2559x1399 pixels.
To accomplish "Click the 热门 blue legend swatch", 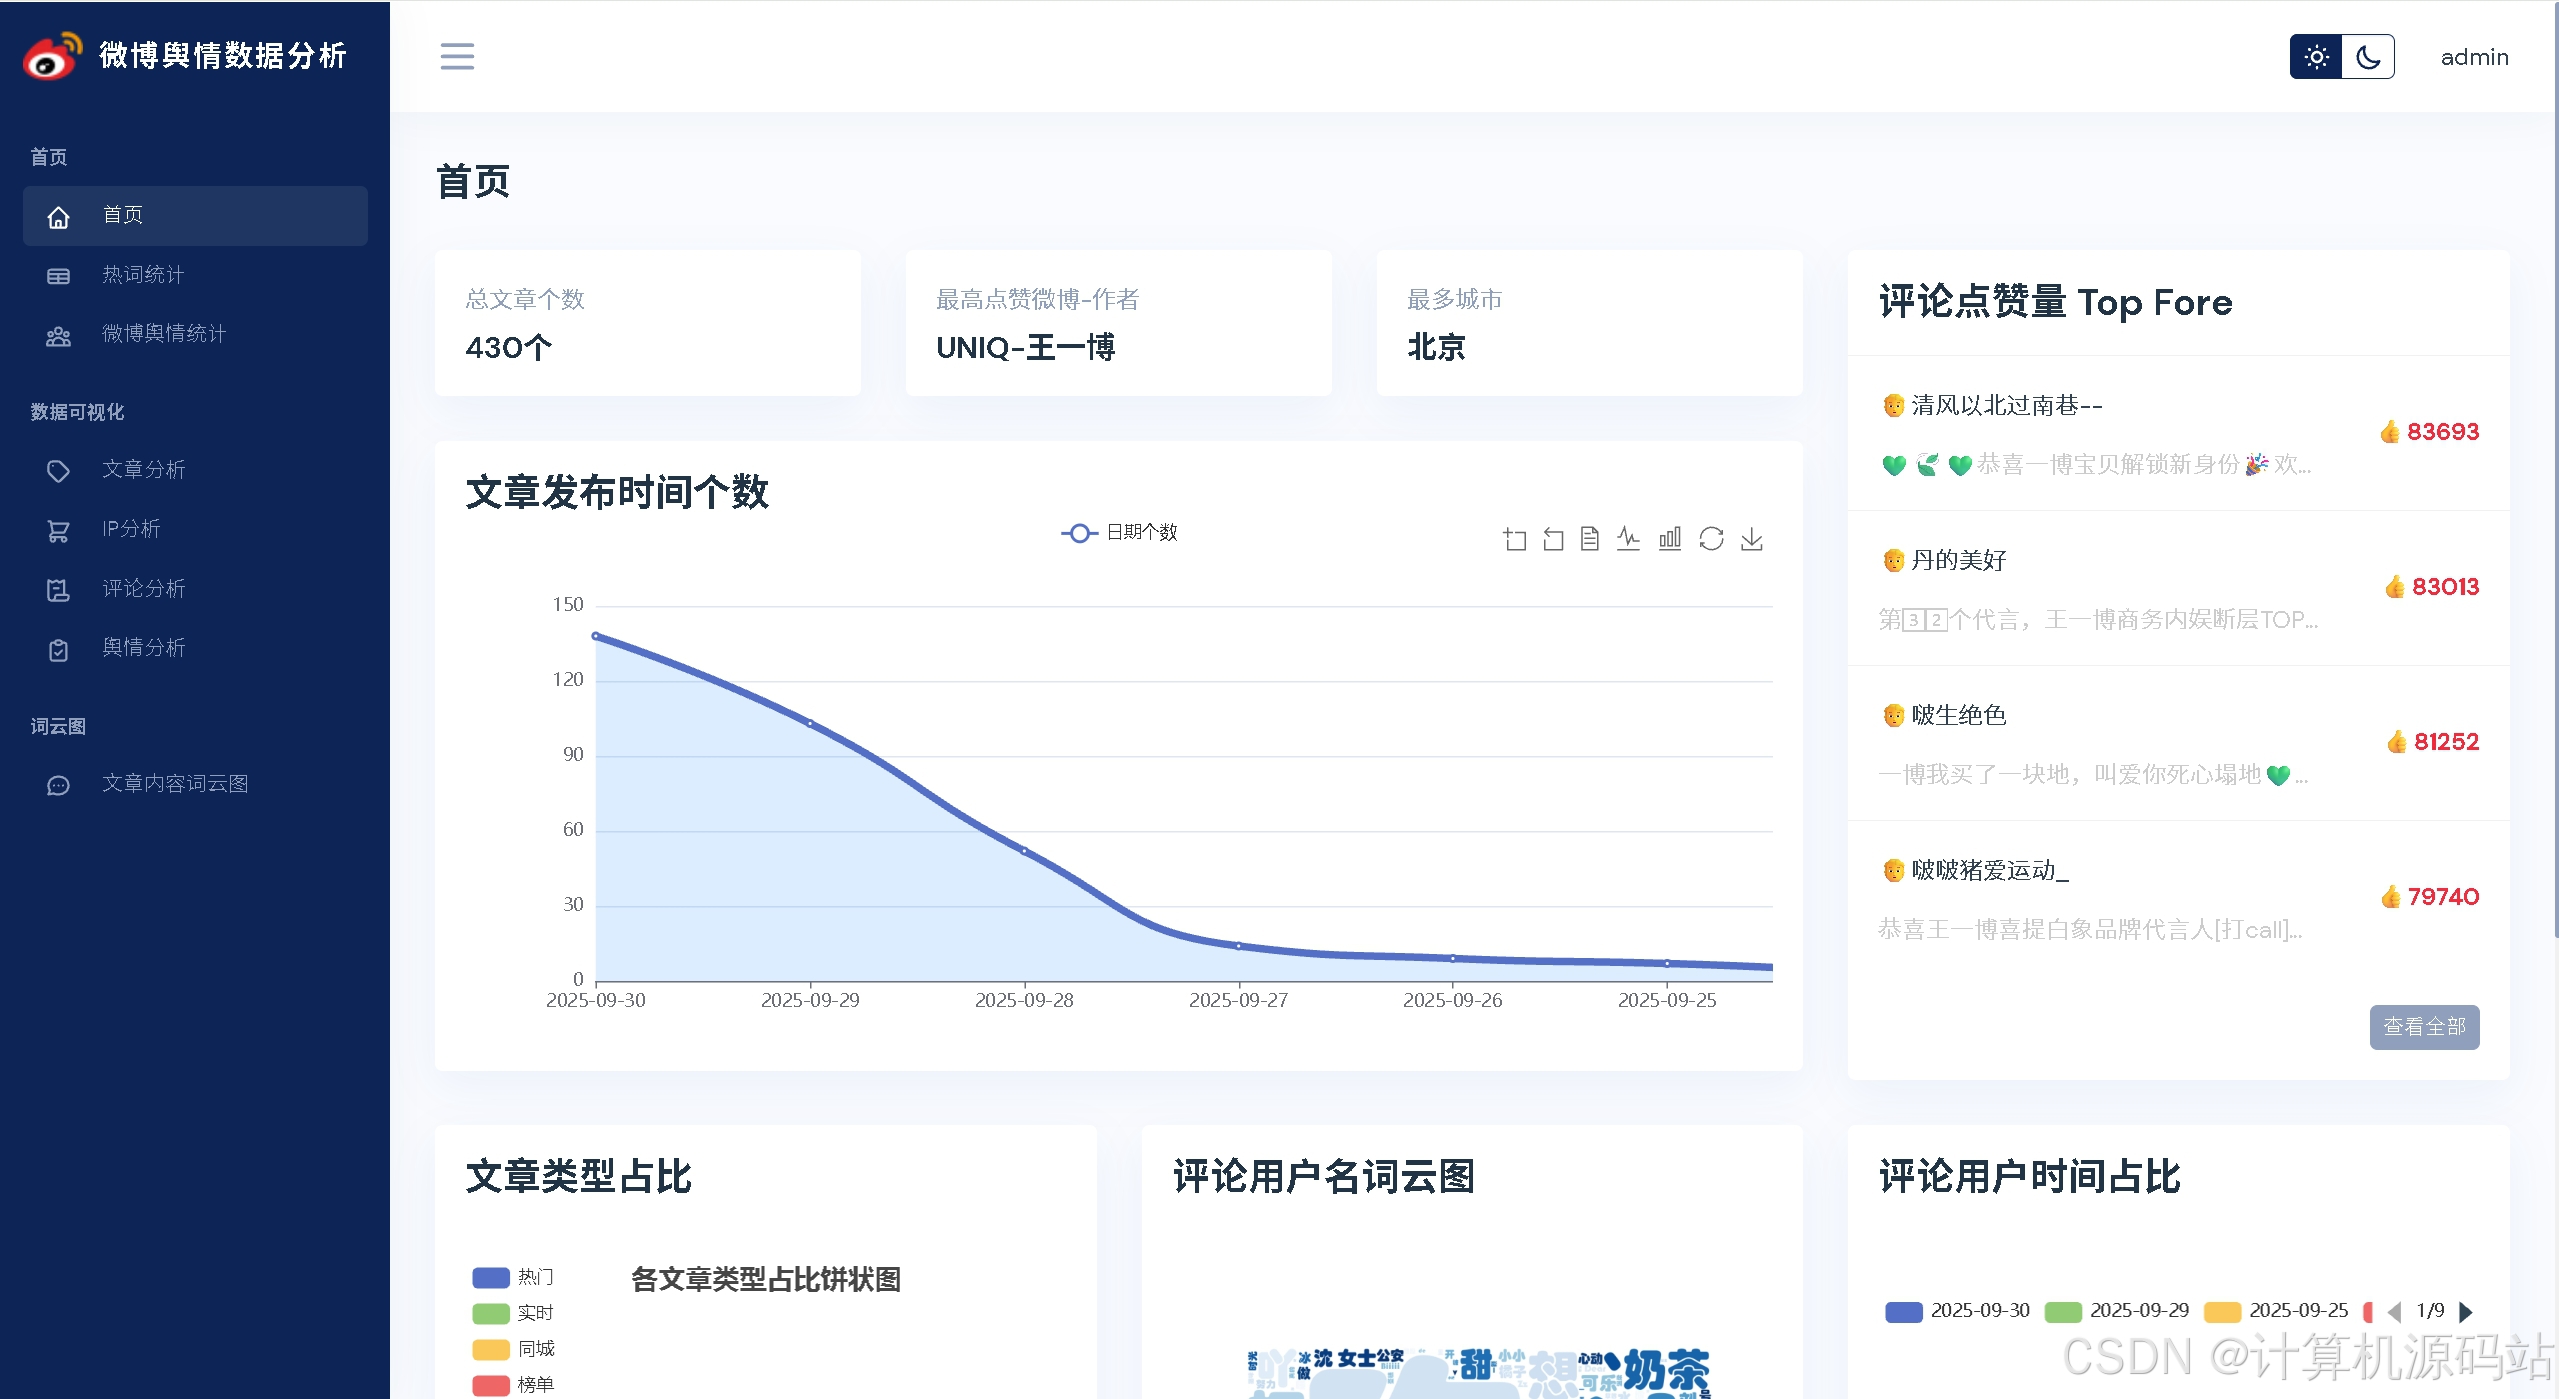I will pos(491,1277).
